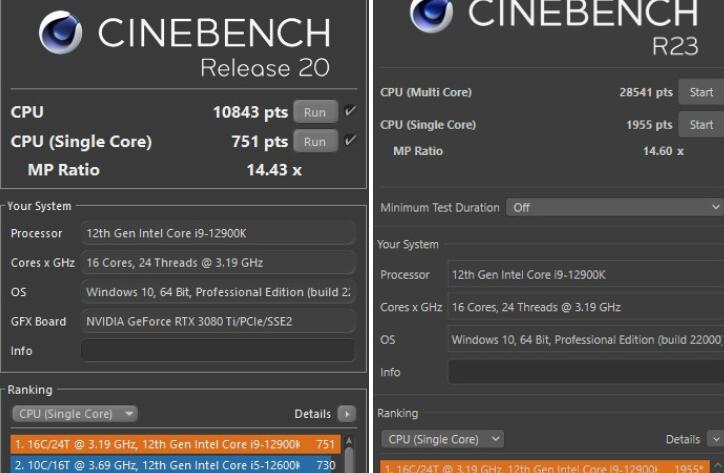Viewport: 724px width, 473px height.
Task: Click the Info field in R23
Action: (585, 372)
